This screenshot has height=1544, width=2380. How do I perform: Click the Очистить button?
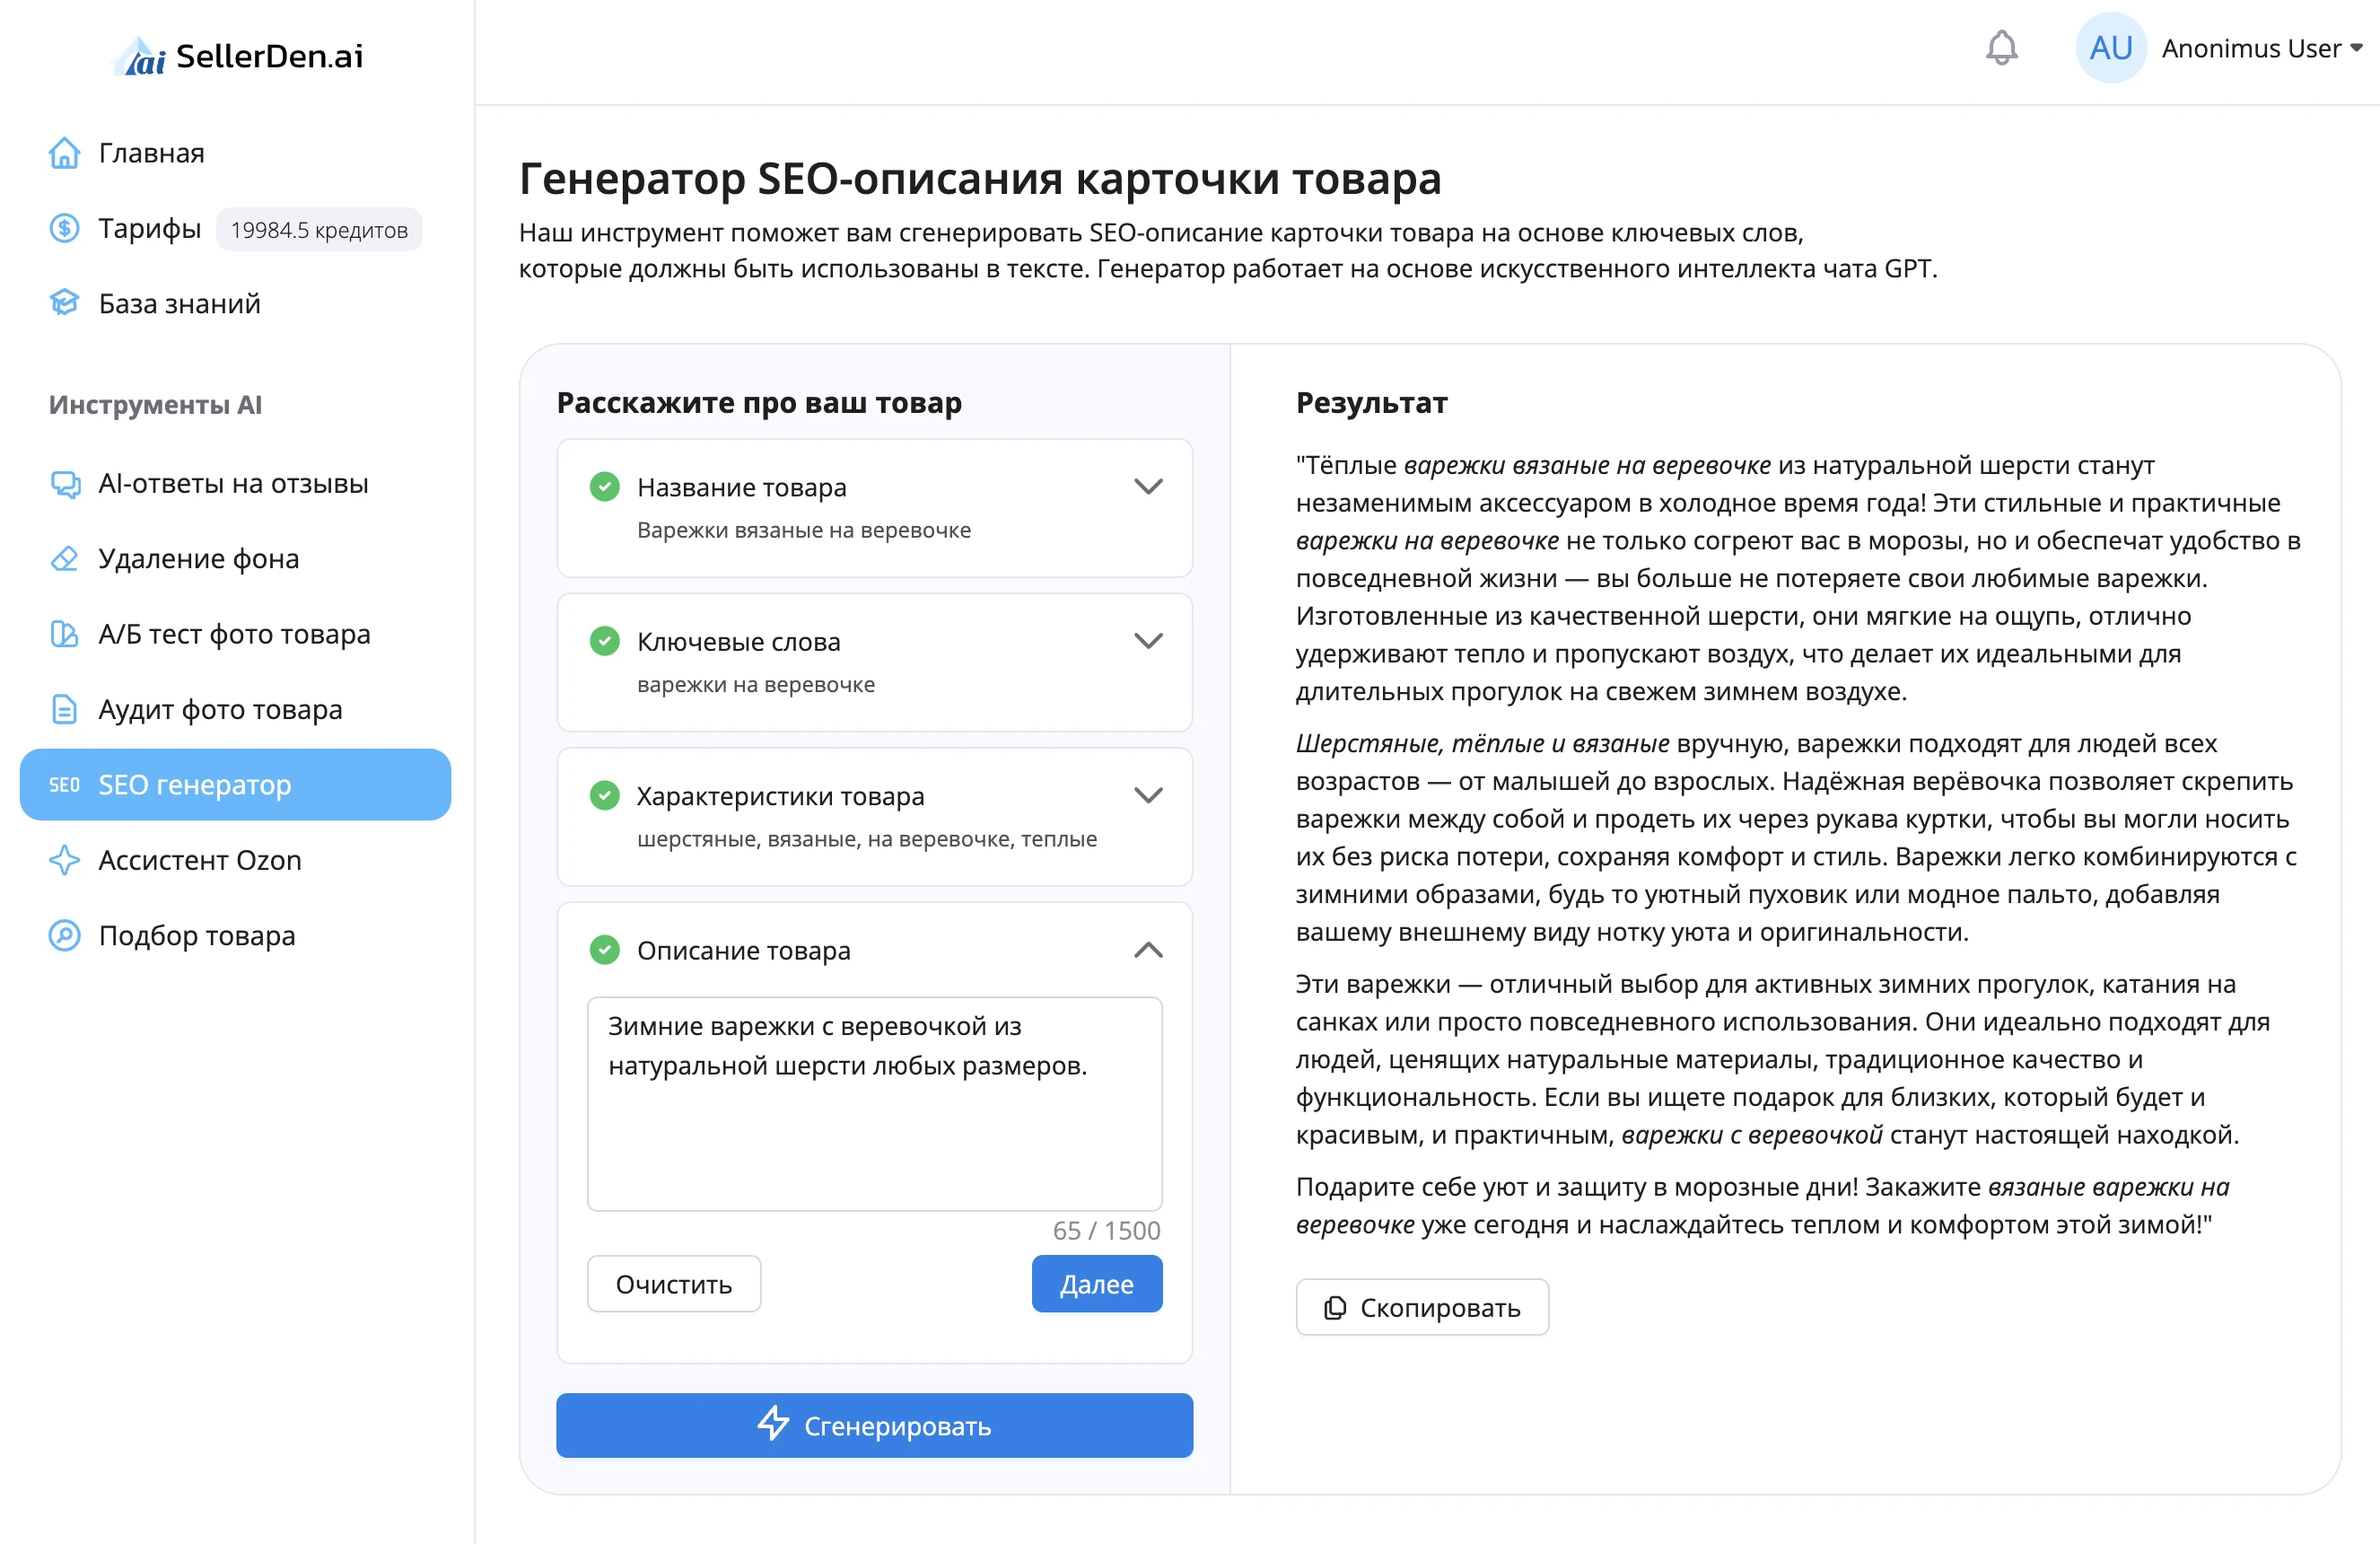tap(673, 1284)
